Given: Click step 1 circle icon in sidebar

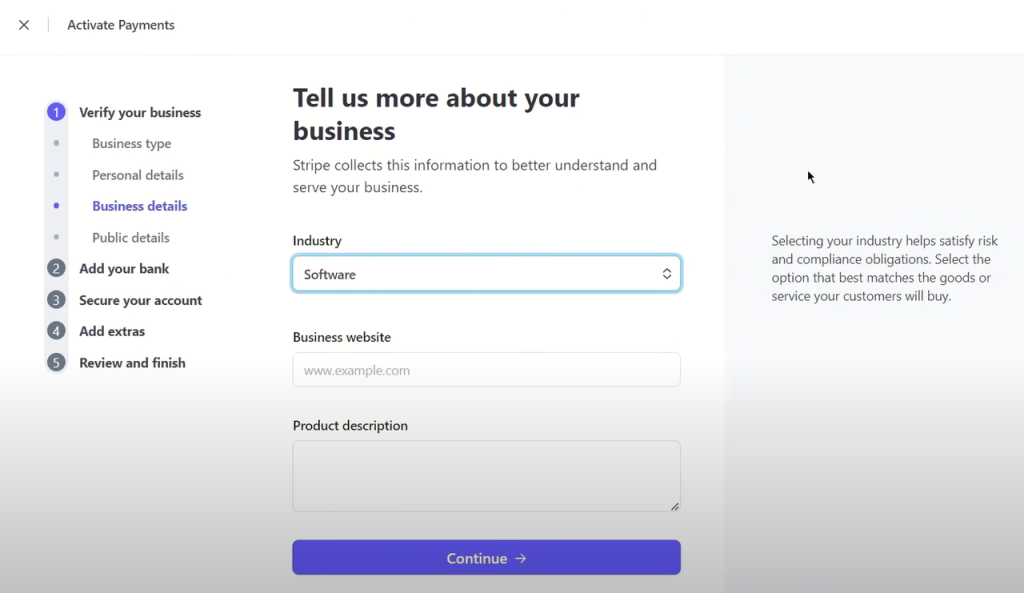Looking at the screenshot, I should 57,112.
